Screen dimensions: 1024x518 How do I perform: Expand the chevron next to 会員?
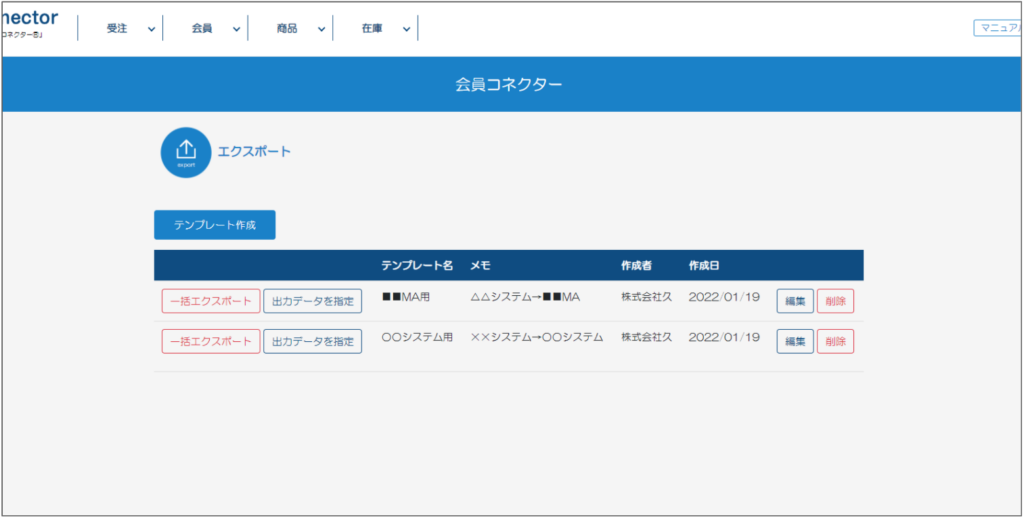point(236,29)
